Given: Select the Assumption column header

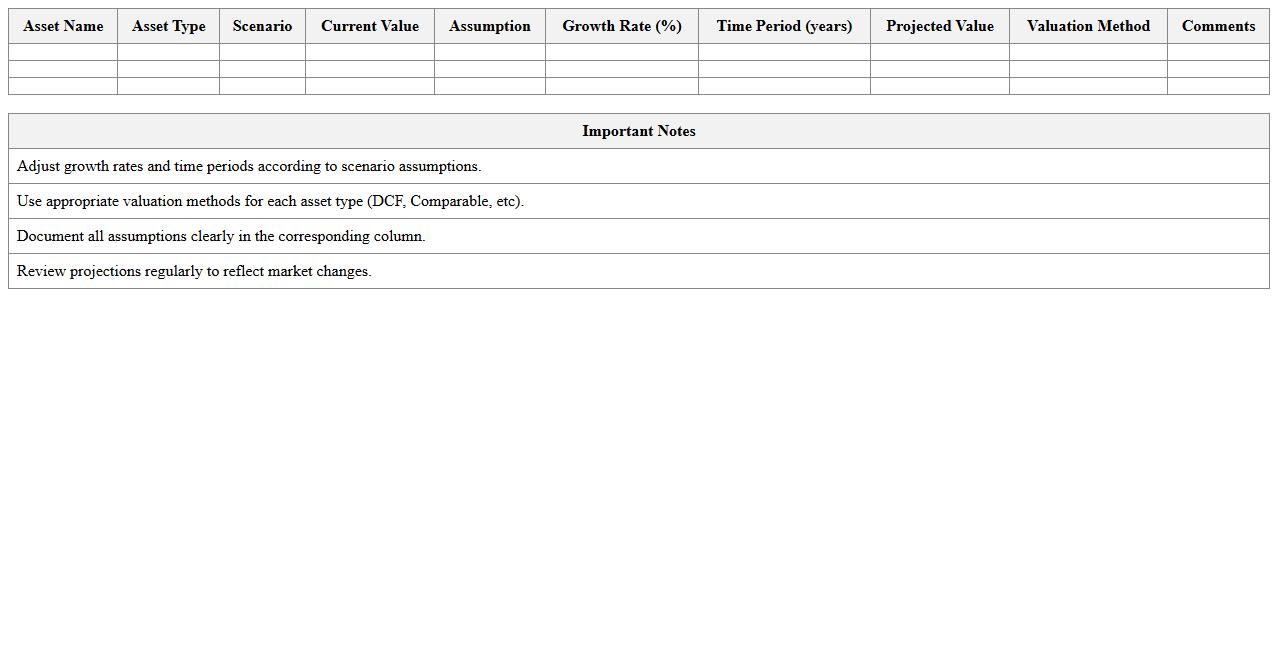Looking at the screenshot, I should coord(490,26).
